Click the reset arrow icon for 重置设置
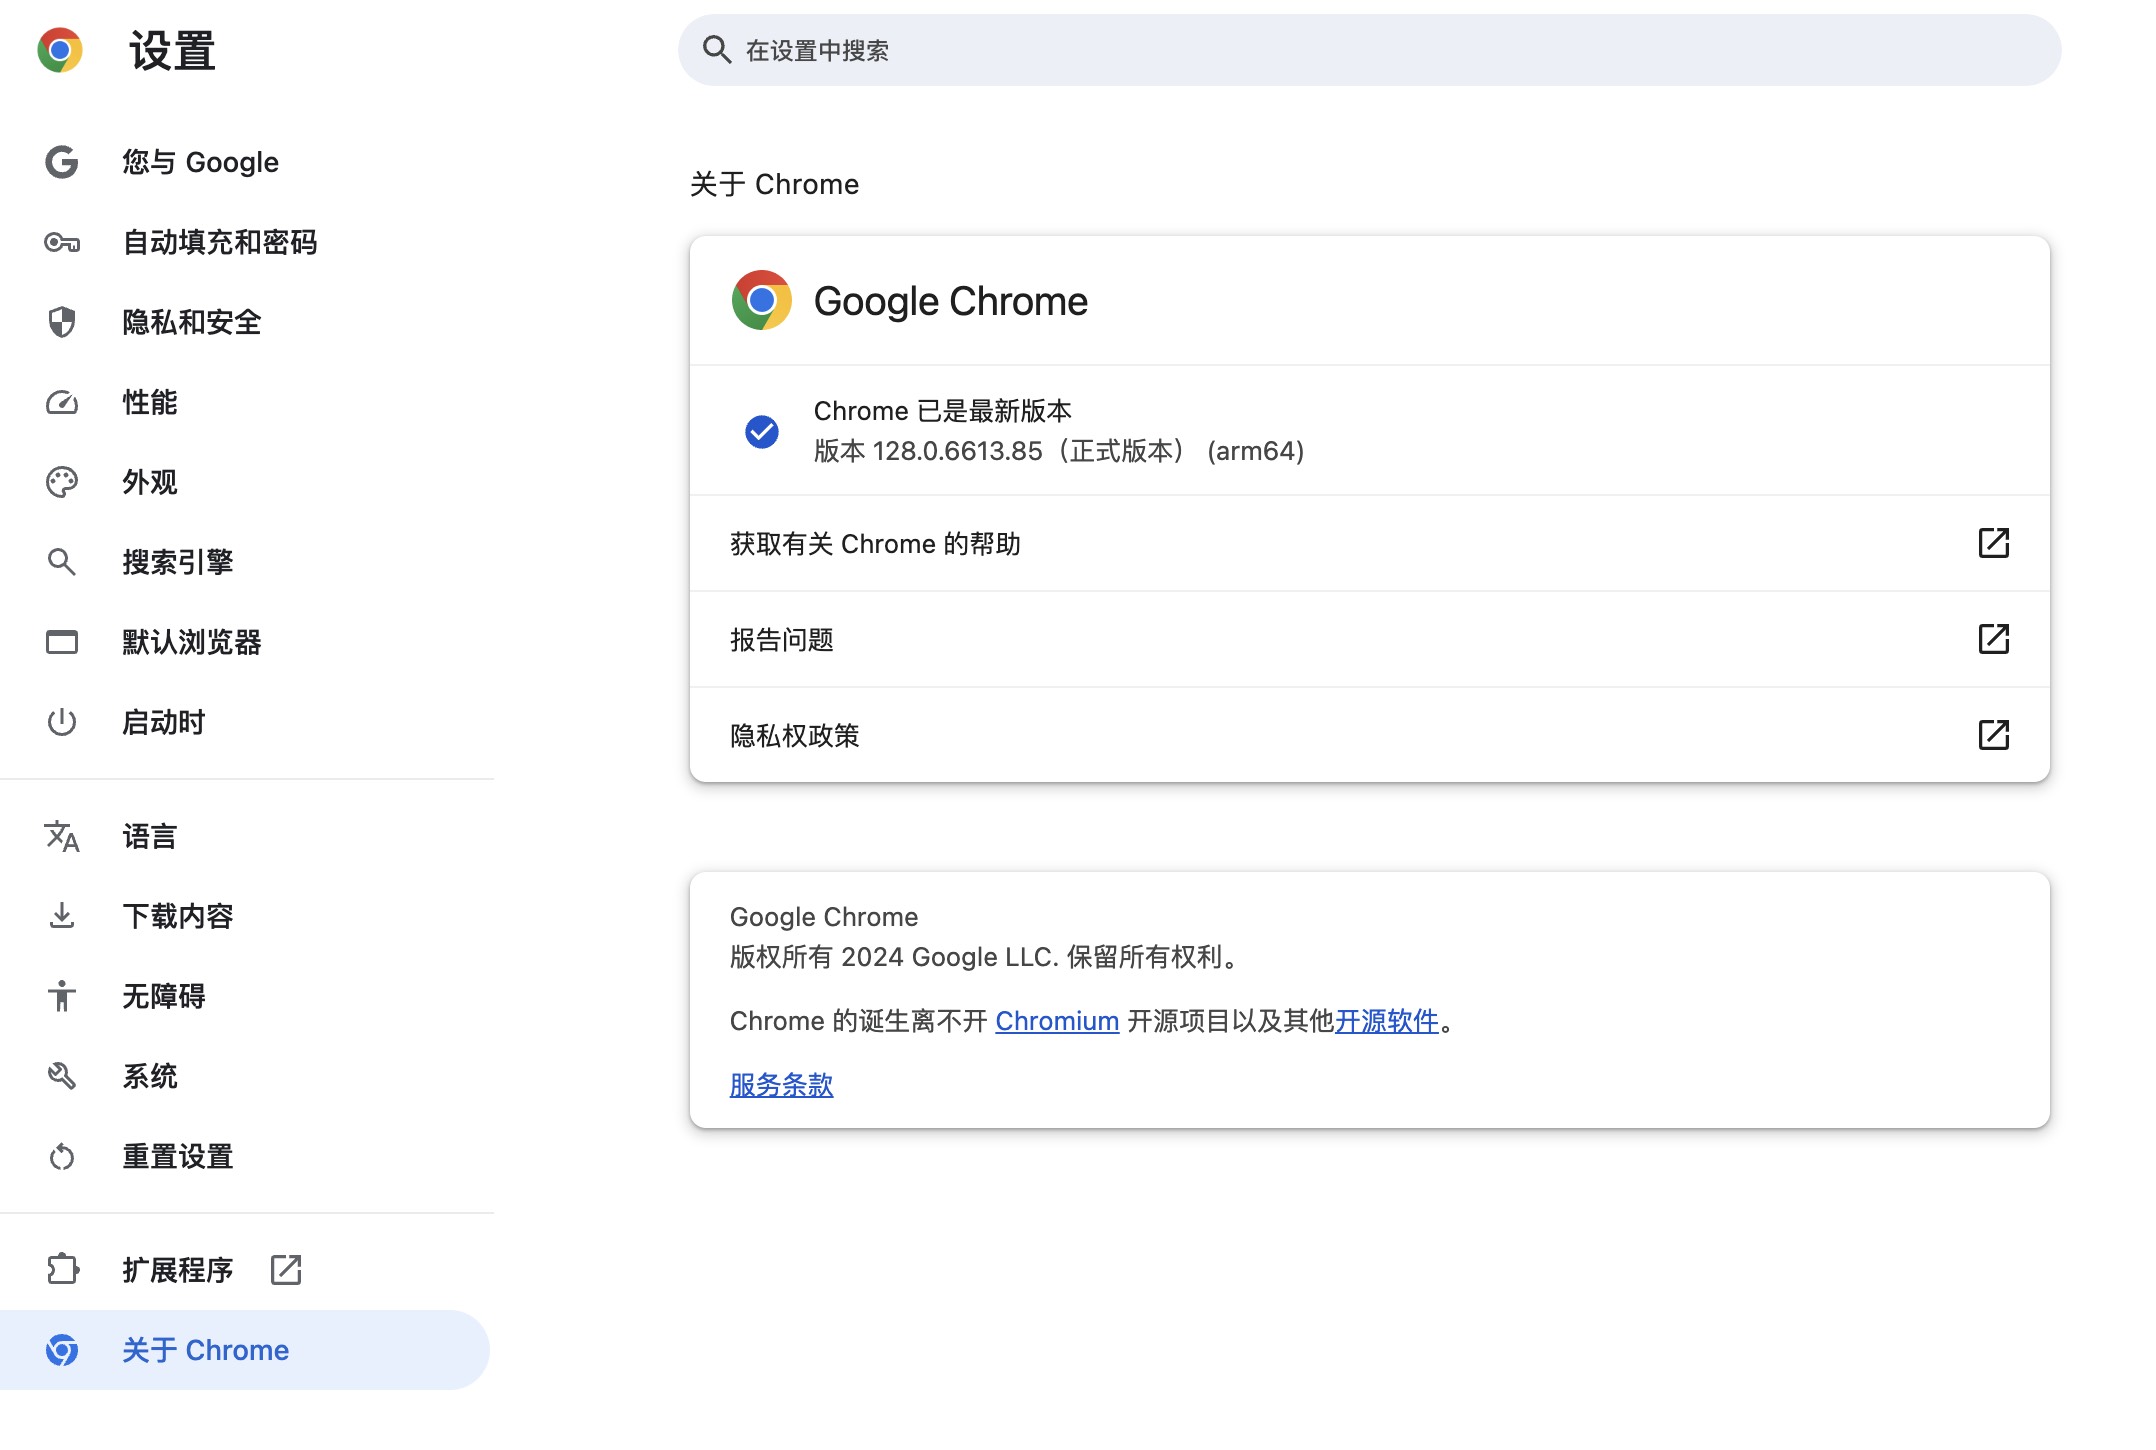The height and width of the screenshot is (1450, 2156). 62,1156
